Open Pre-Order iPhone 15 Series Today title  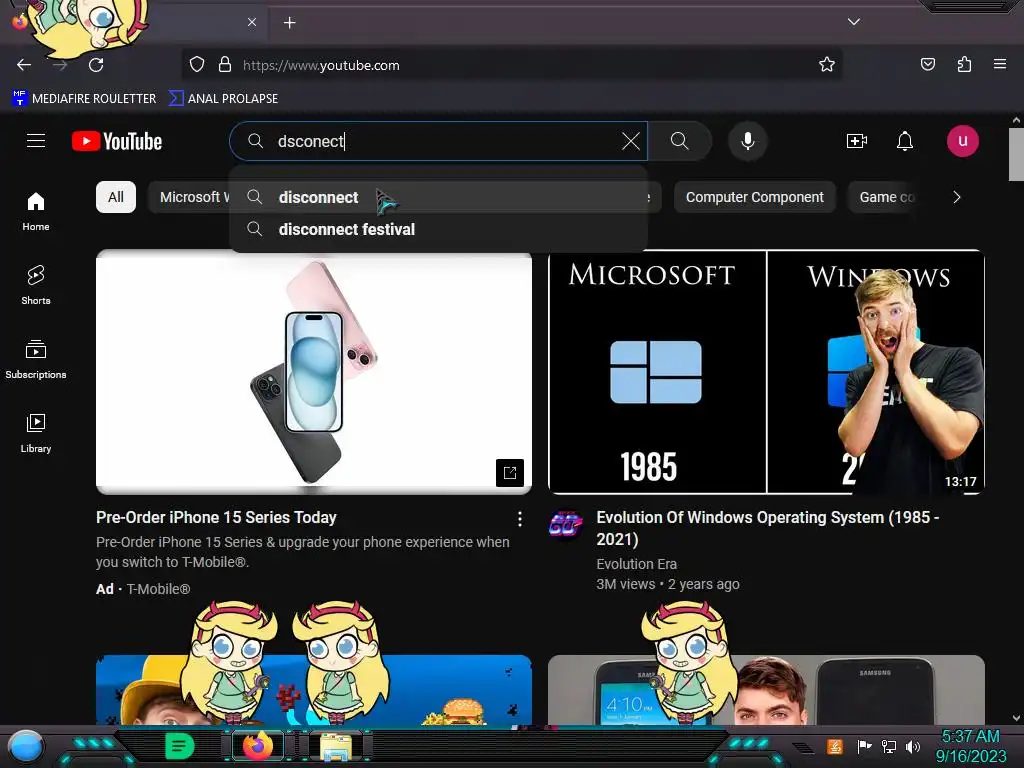pyautogui.click(x=216, y=518)
